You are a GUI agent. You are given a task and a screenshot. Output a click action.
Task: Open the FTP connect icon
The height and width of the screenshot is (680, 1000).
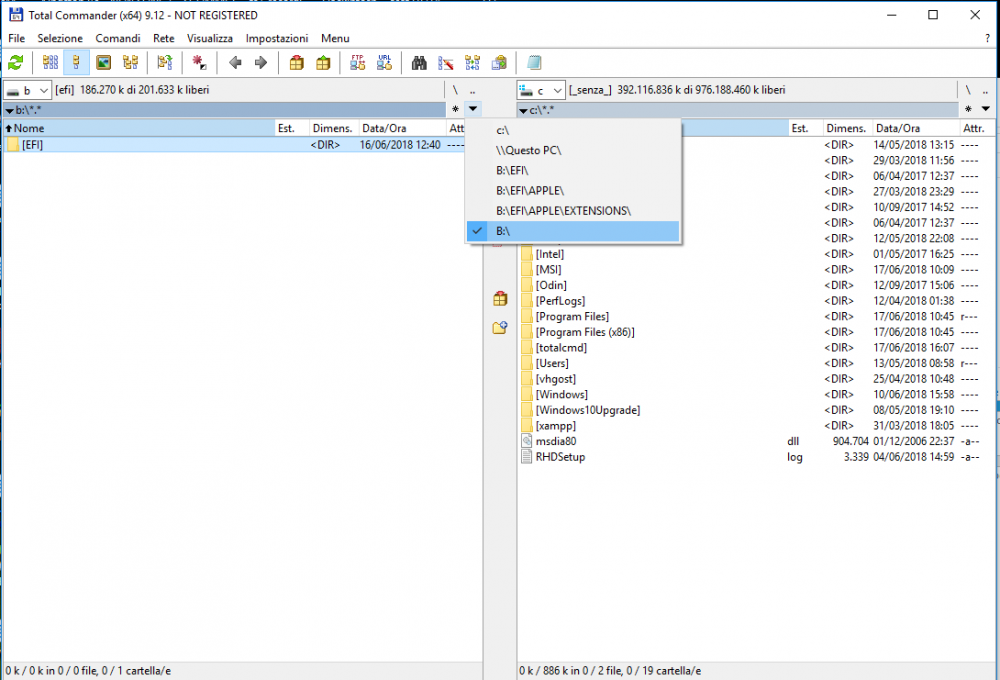click(x=357, y=63)
